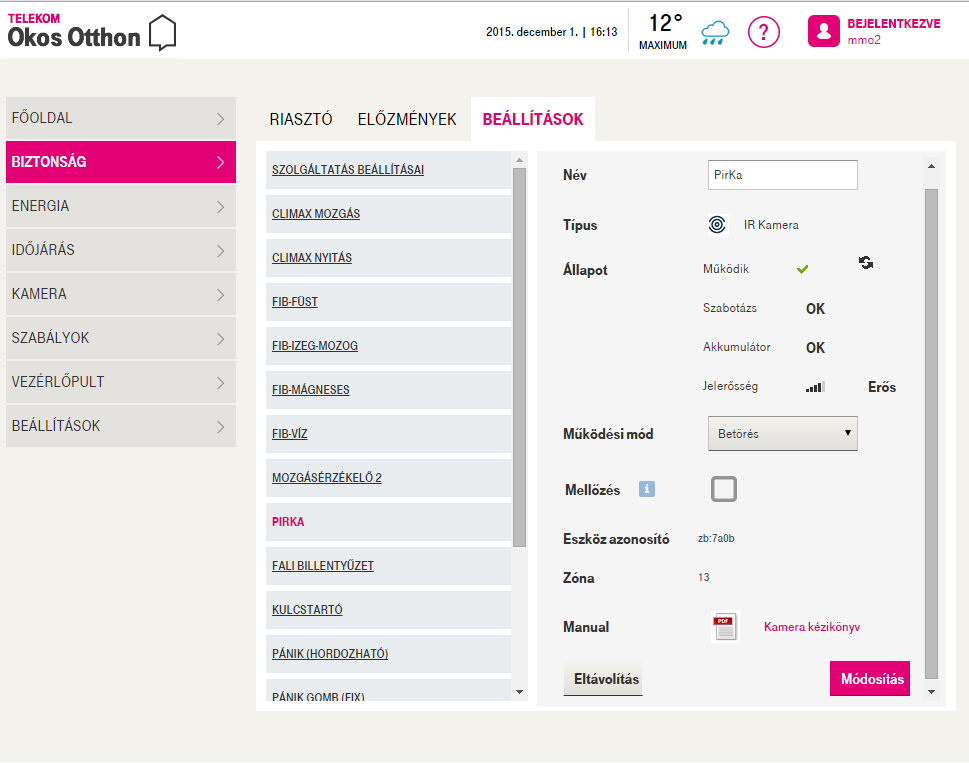Click the Eltávolítás button
This screenshot has width=969, height=763.
point(603,679)
